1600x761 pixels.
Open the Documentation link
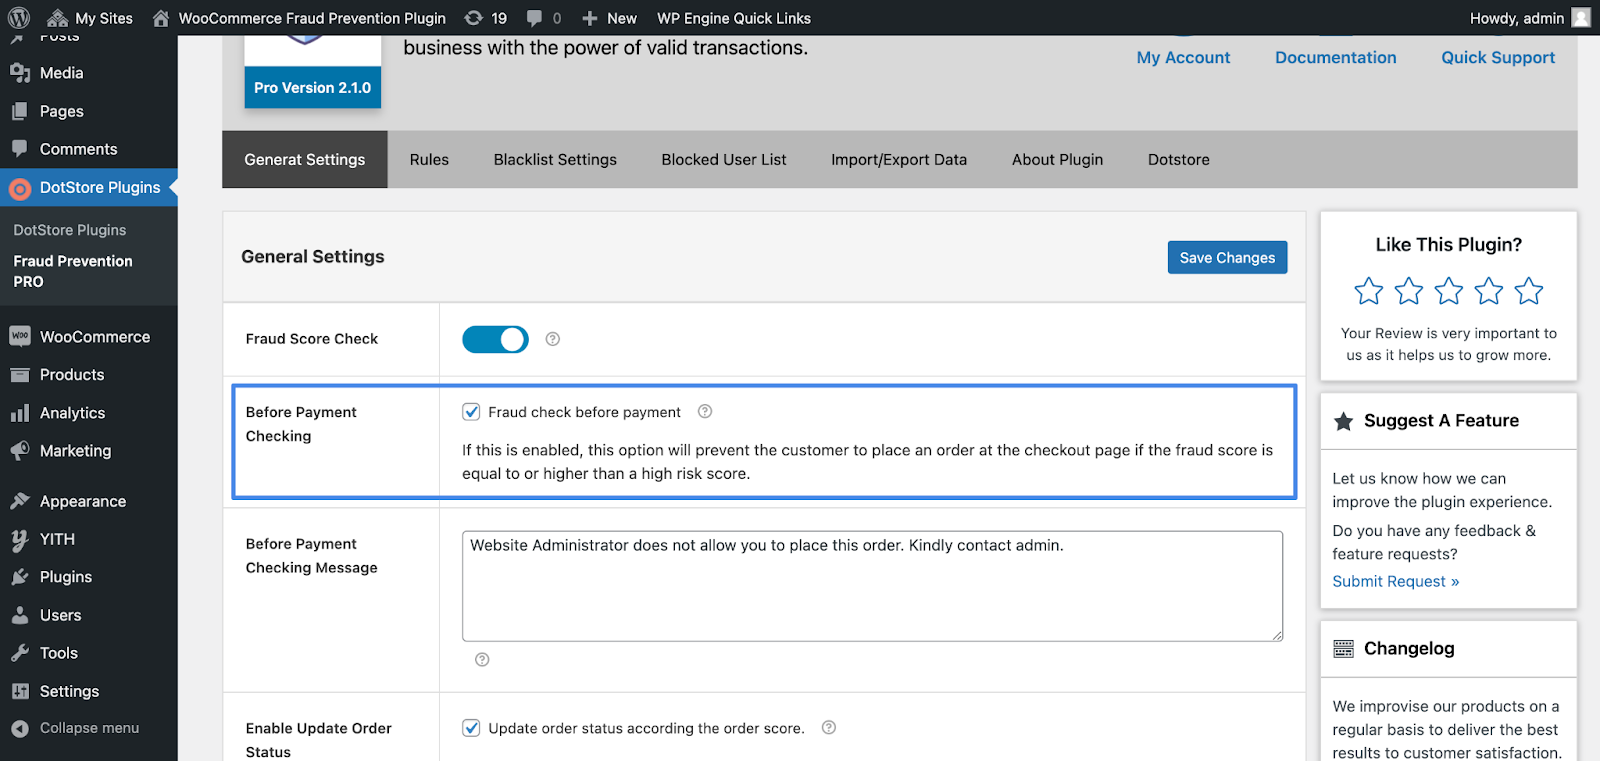(1336, 57)
